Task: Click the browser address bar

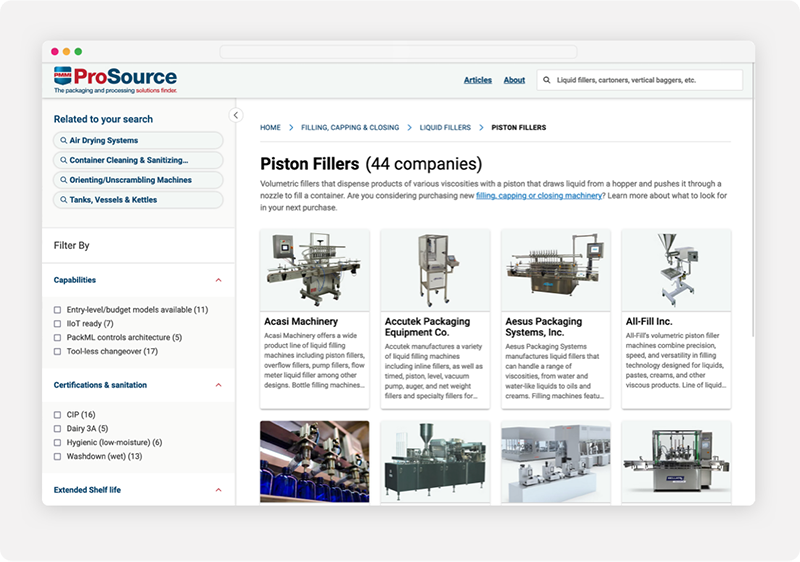Action: [x=398, y=52]
